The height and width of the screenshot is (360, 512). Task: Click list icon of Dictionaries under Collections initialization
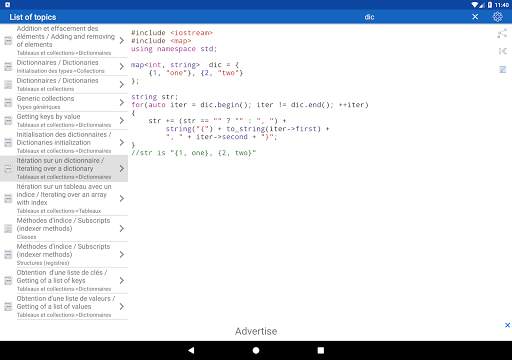(8, 67)
